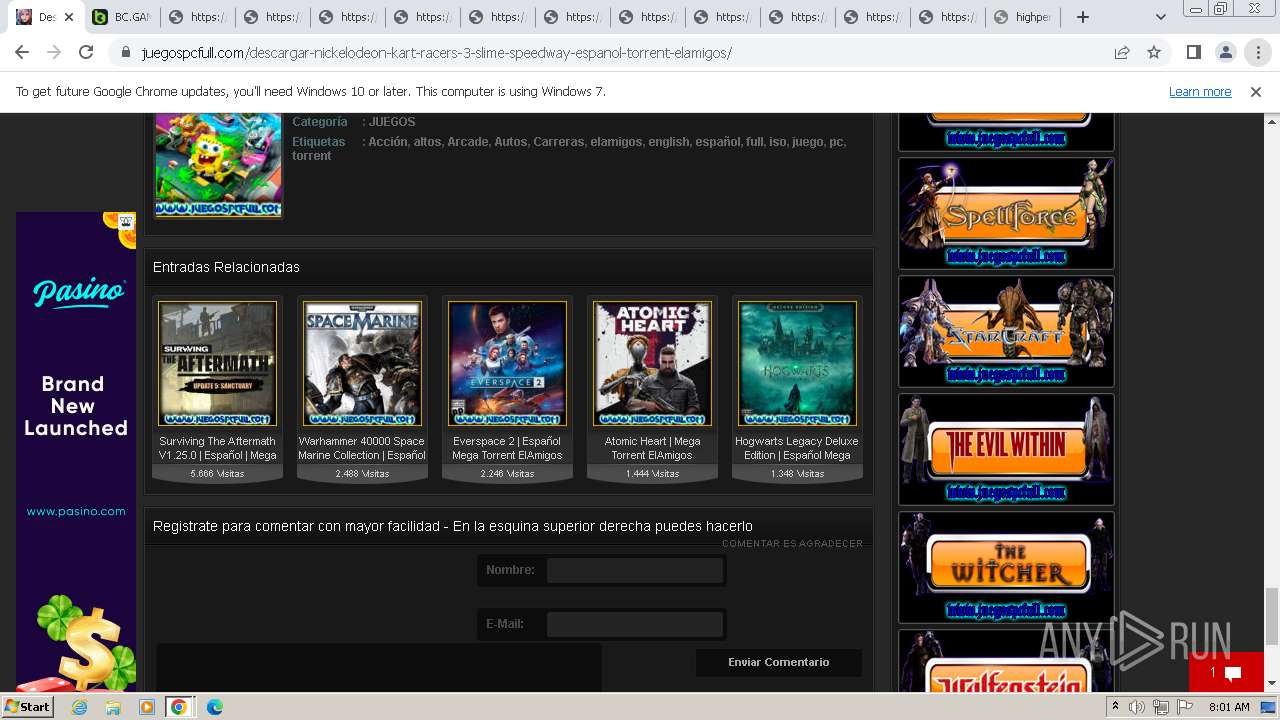This screenshot has height=720, width=1280.
Task: Close the active tab with its X
Action: (69, 17)
